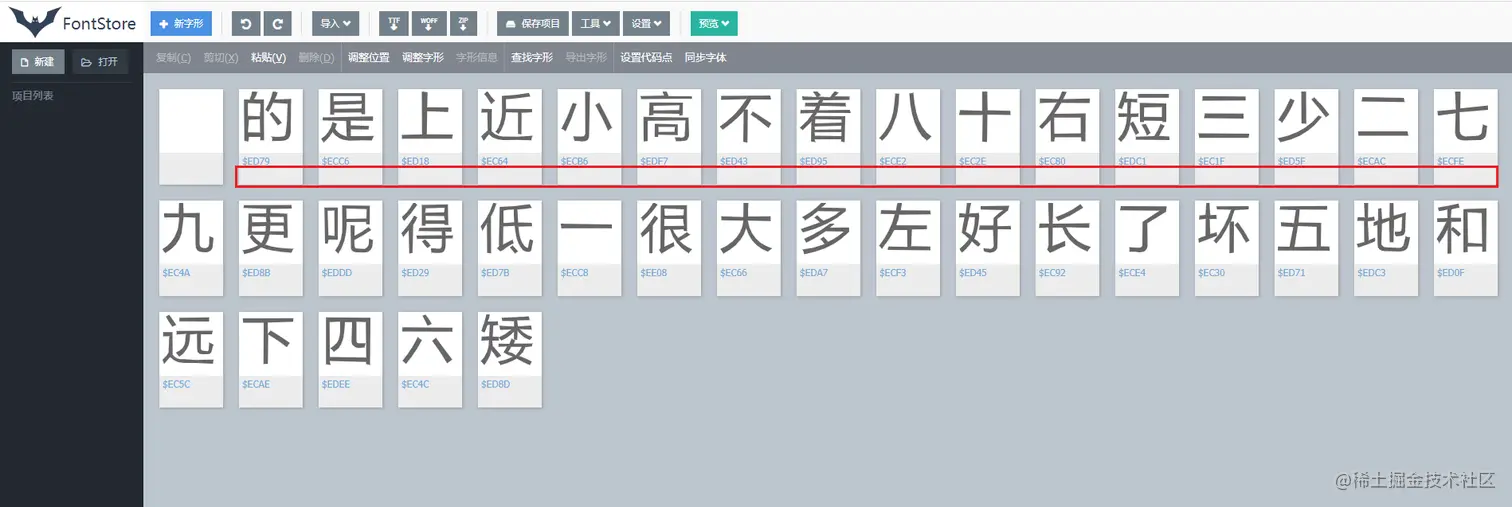1512x507 pixels.
Task: Select the 九 glyph card
Action: coord(191,248)
